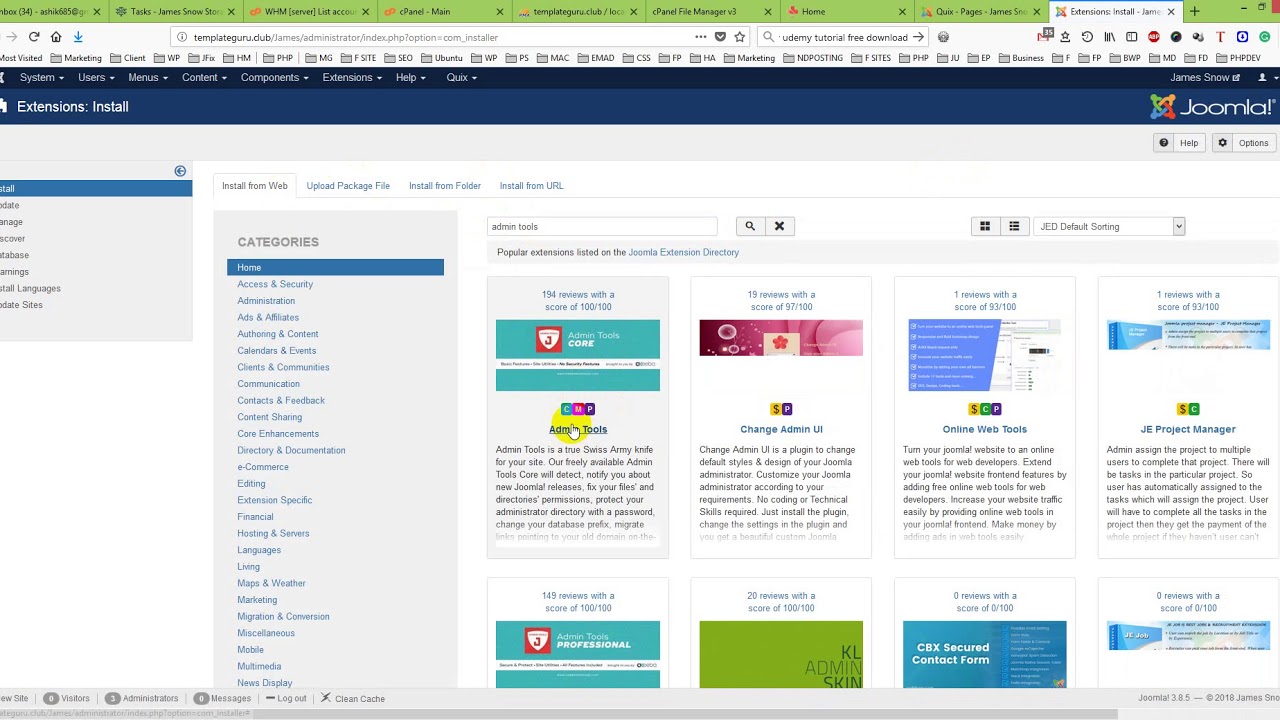Open the Content menu

204,77
